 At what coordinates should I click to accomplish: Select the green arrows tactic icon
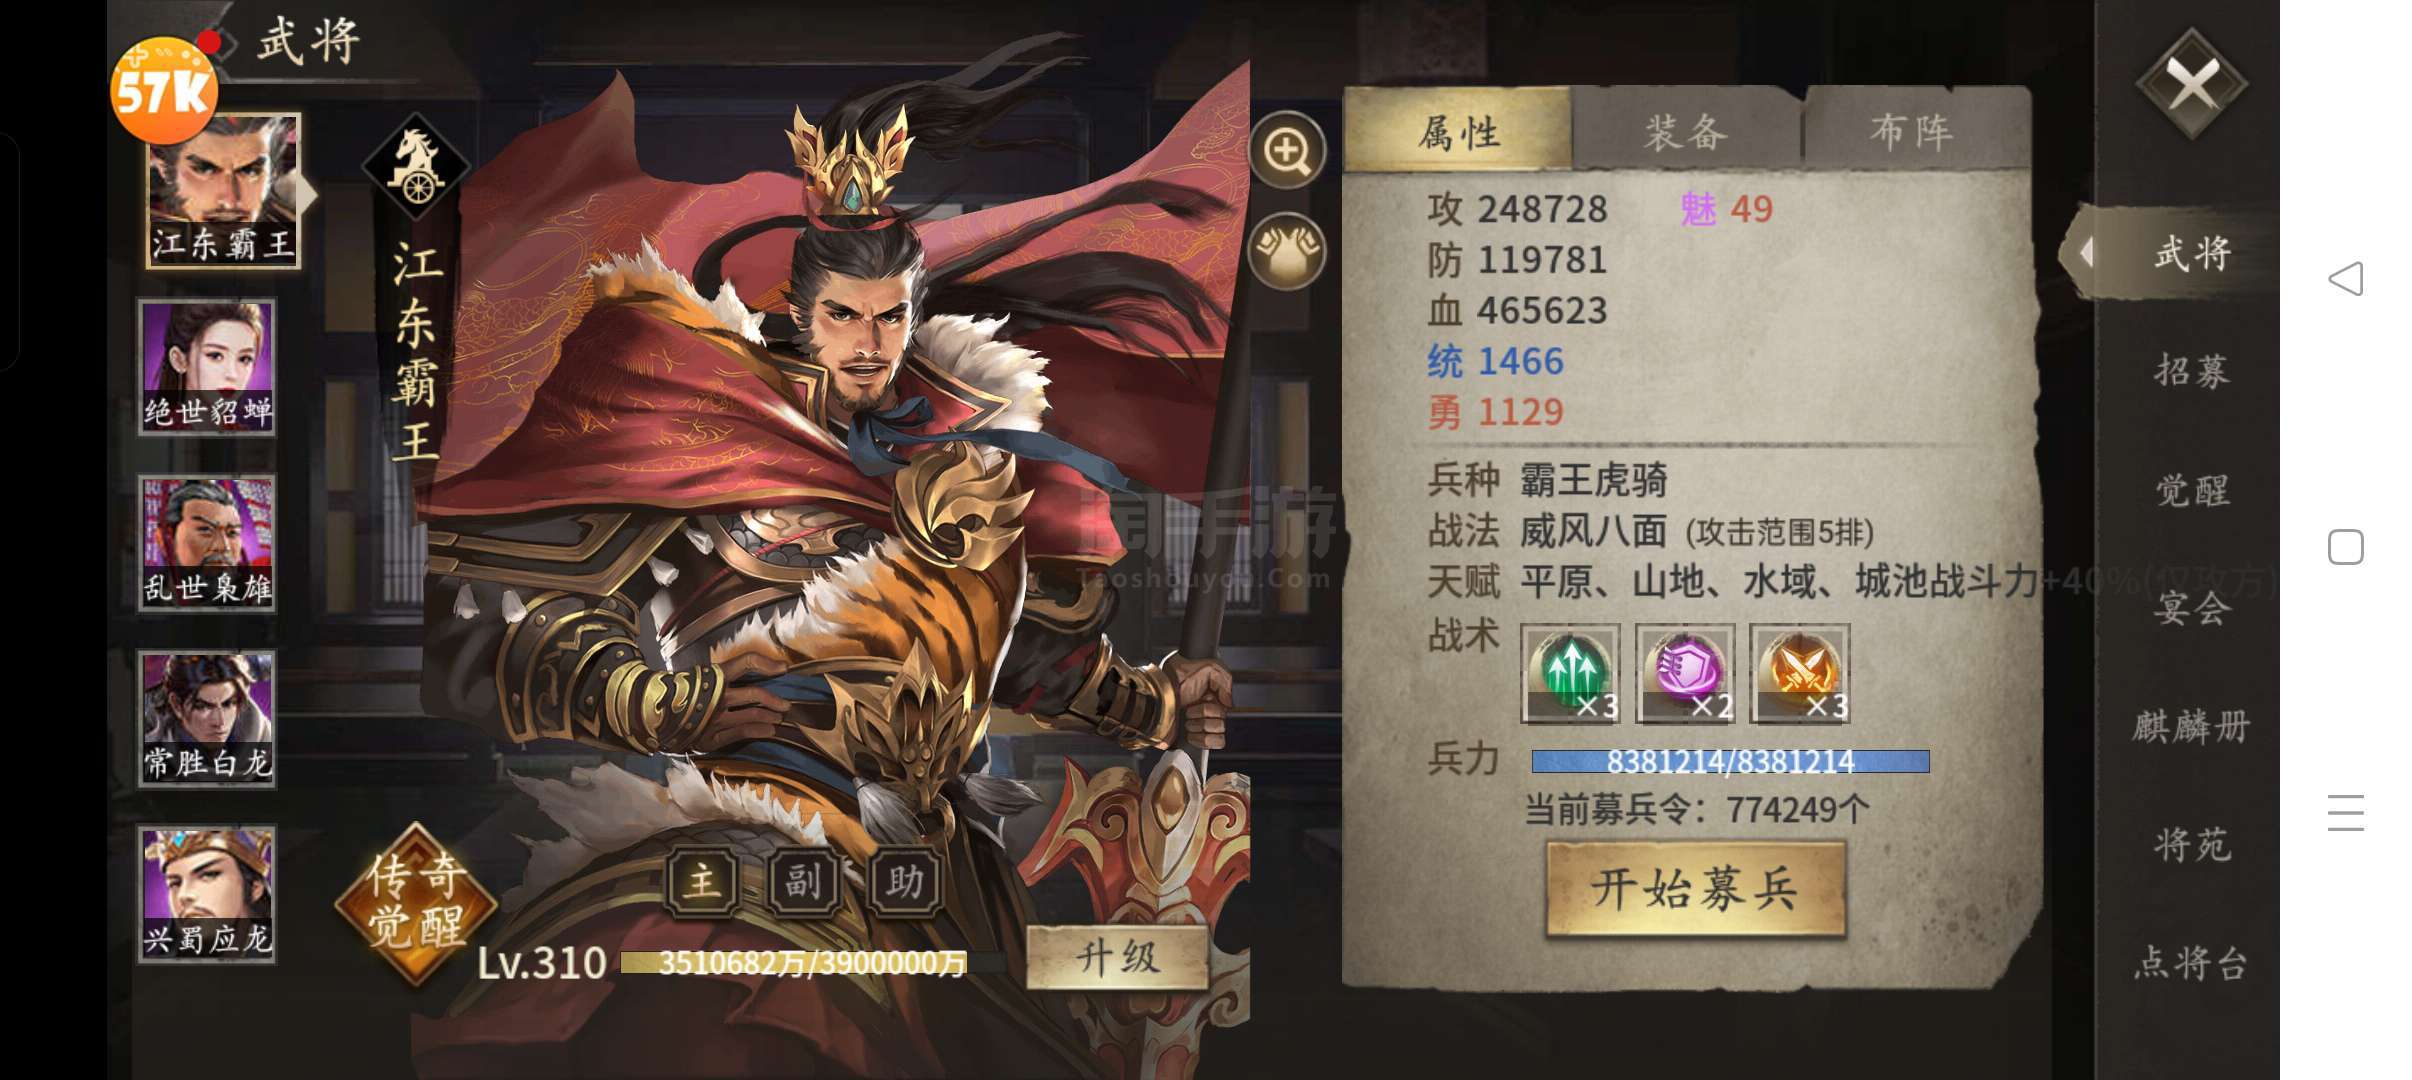1571,673
